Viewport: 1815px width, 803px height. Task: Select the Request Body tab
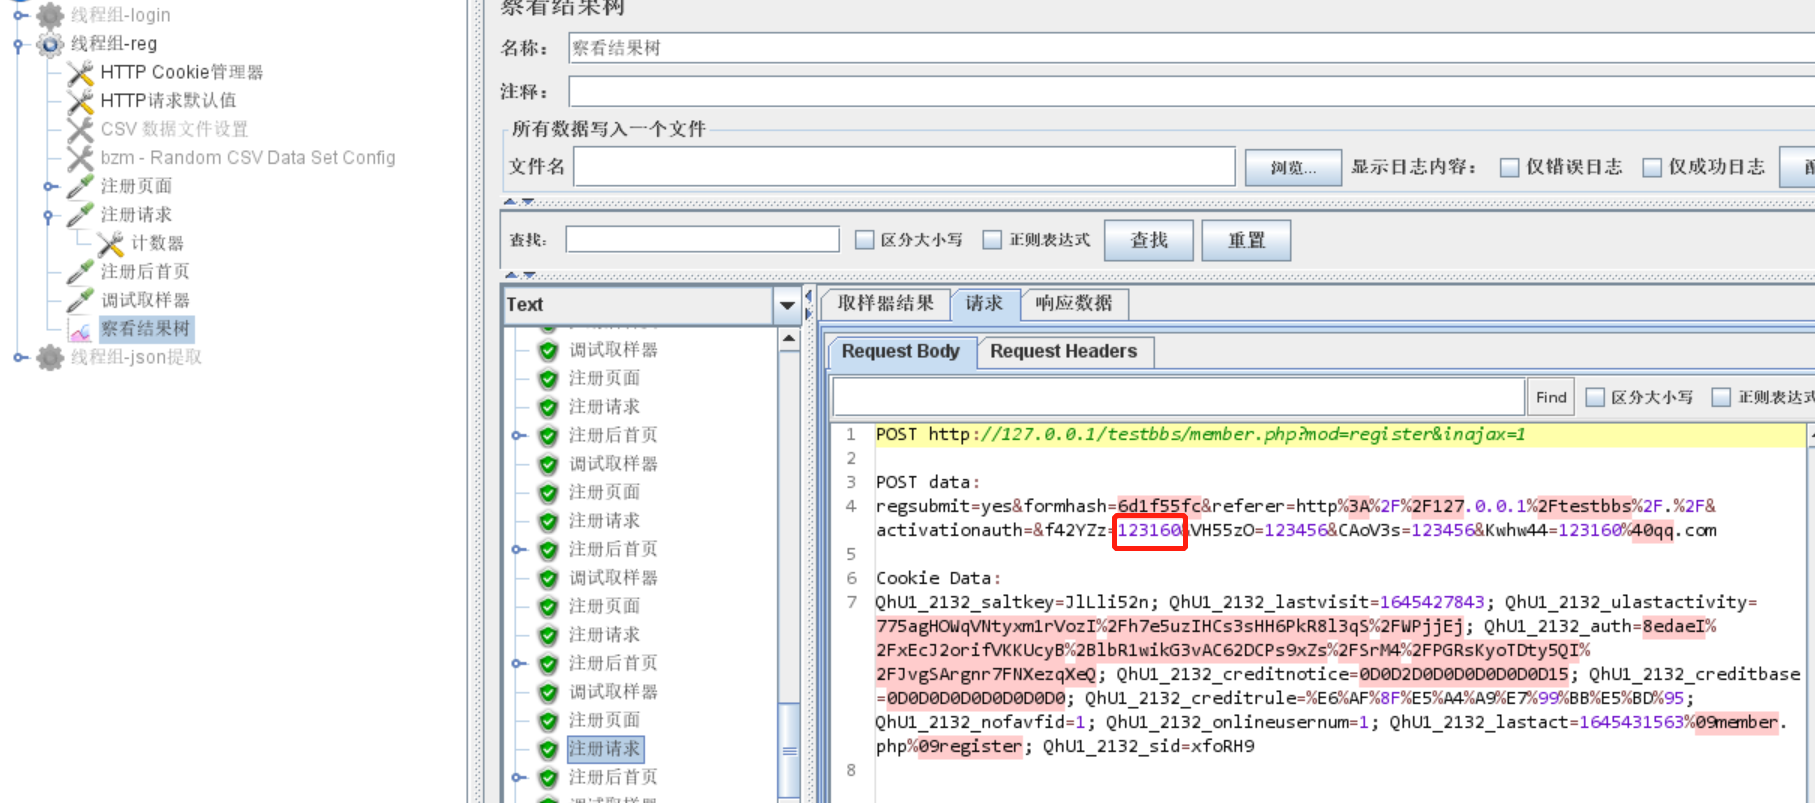click(901, 351)
